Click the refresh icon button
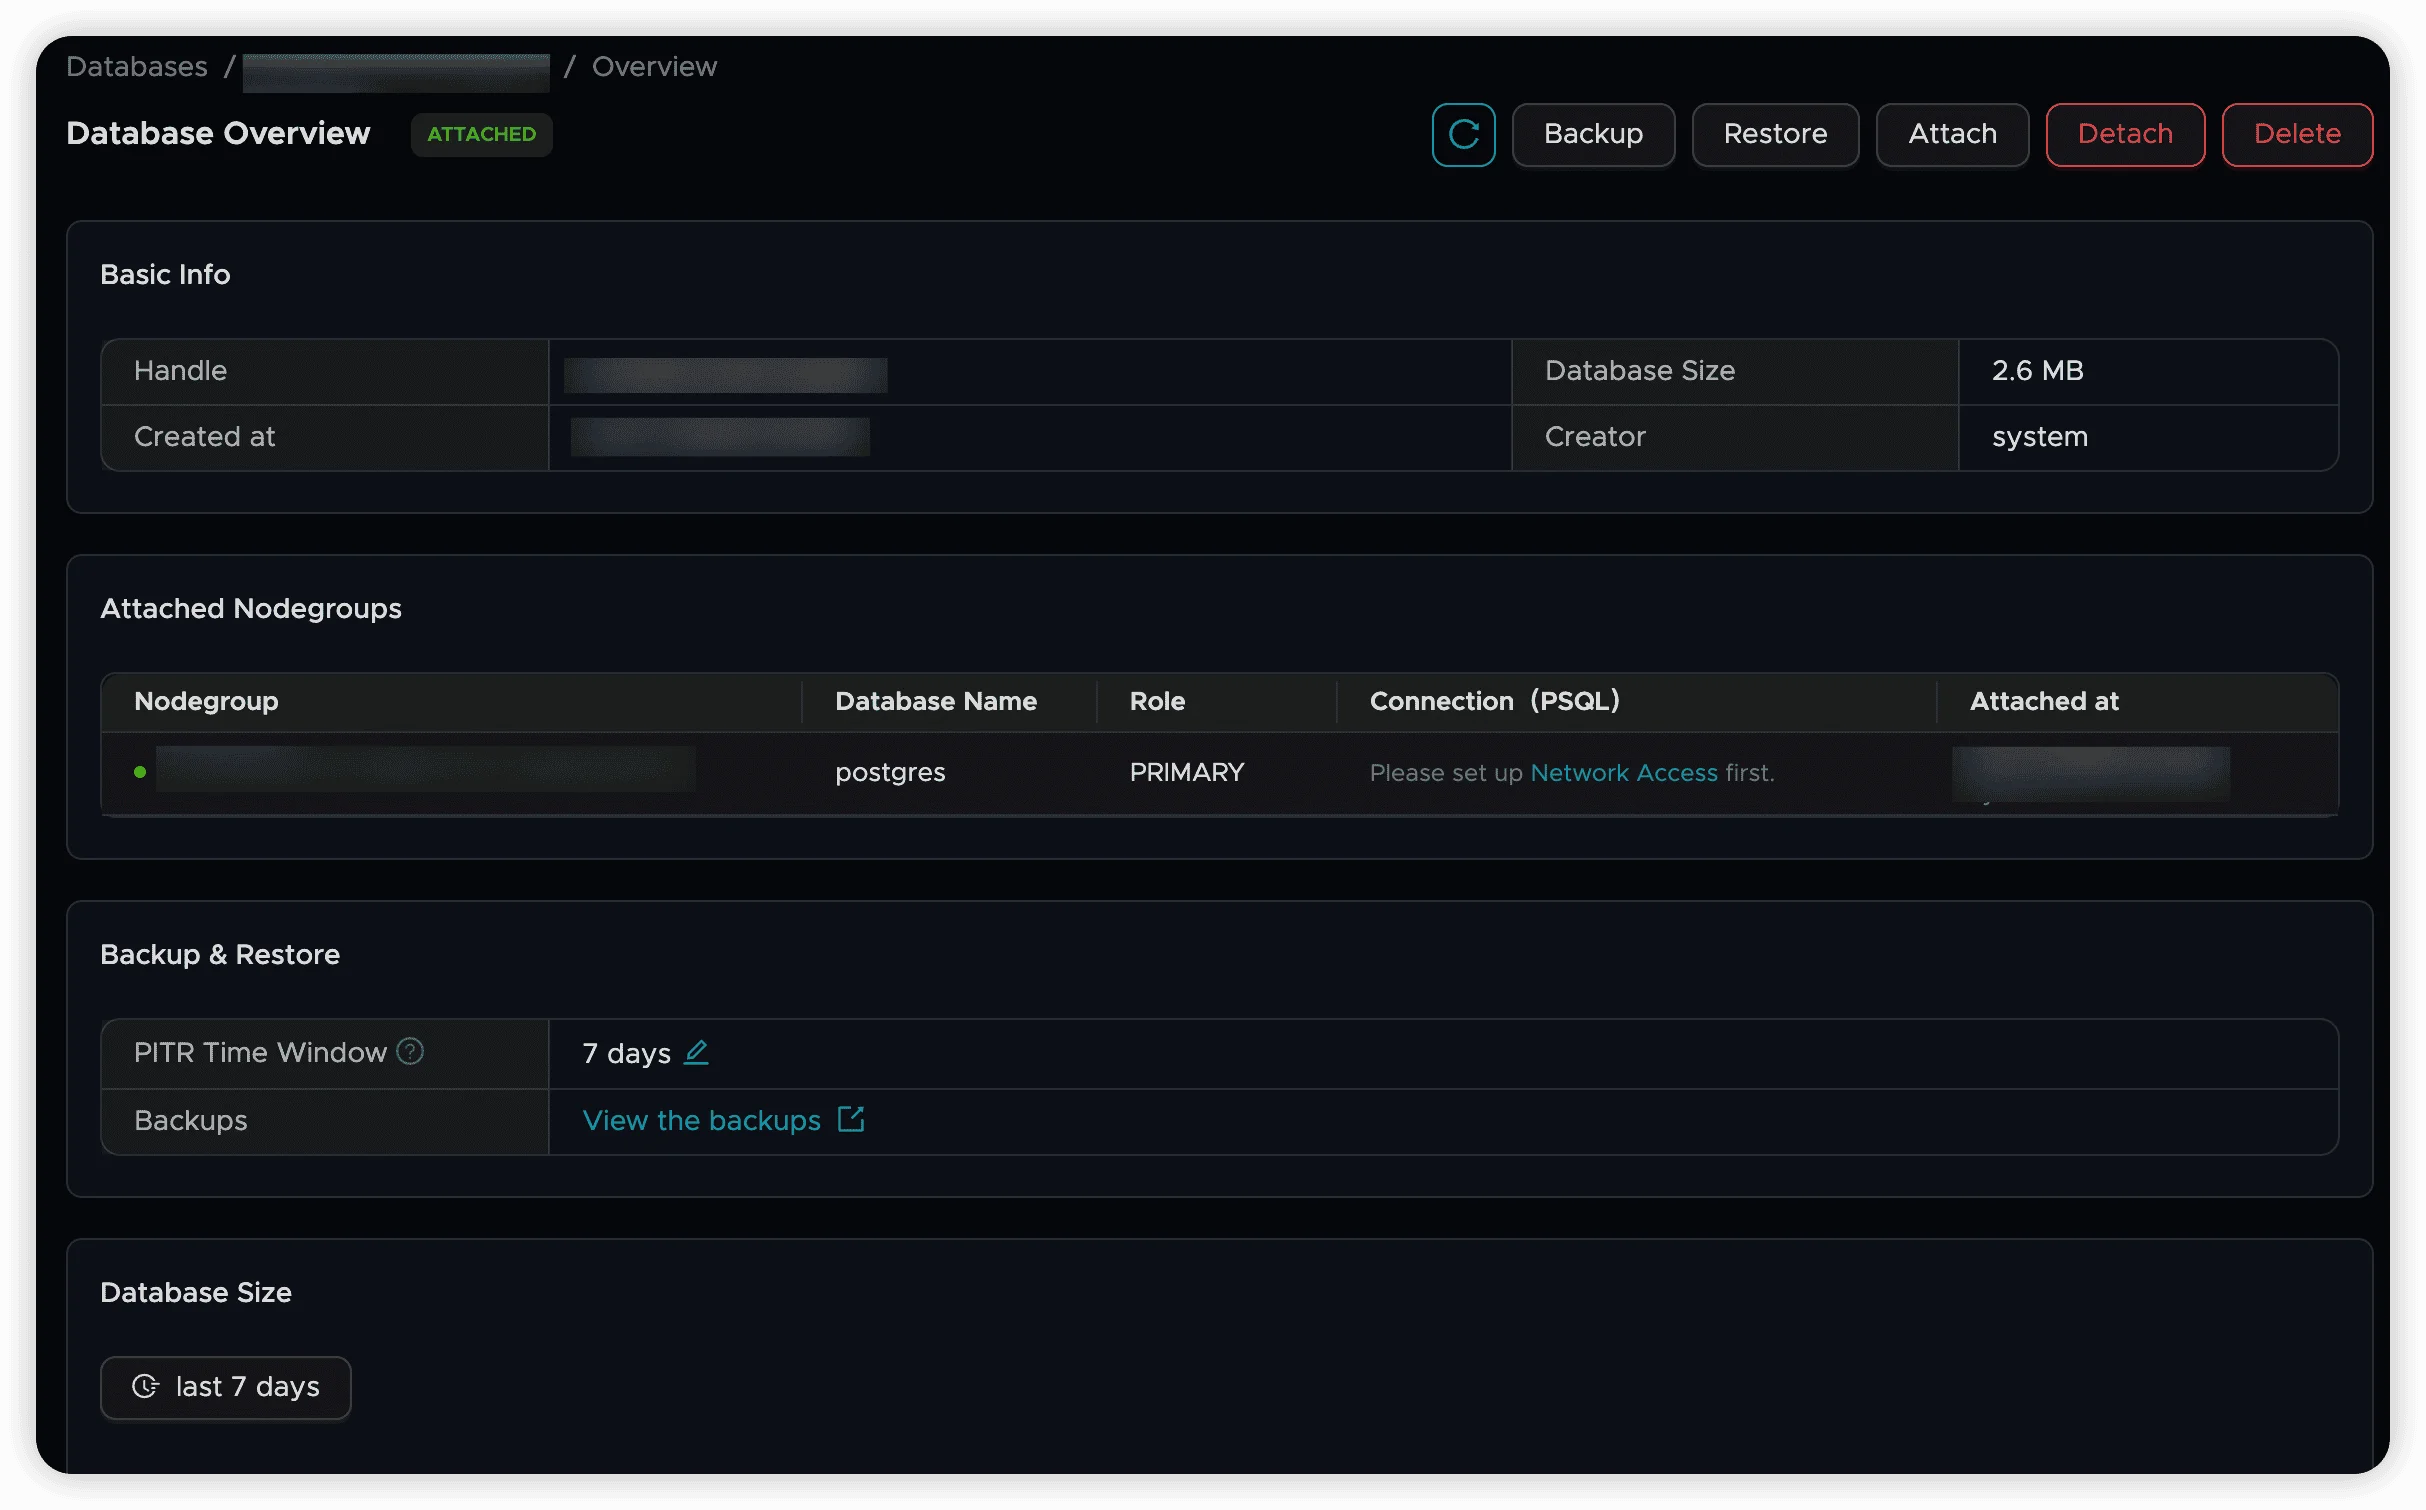The height and width of the screenshot is (1510, 2426). [1463, 134]
